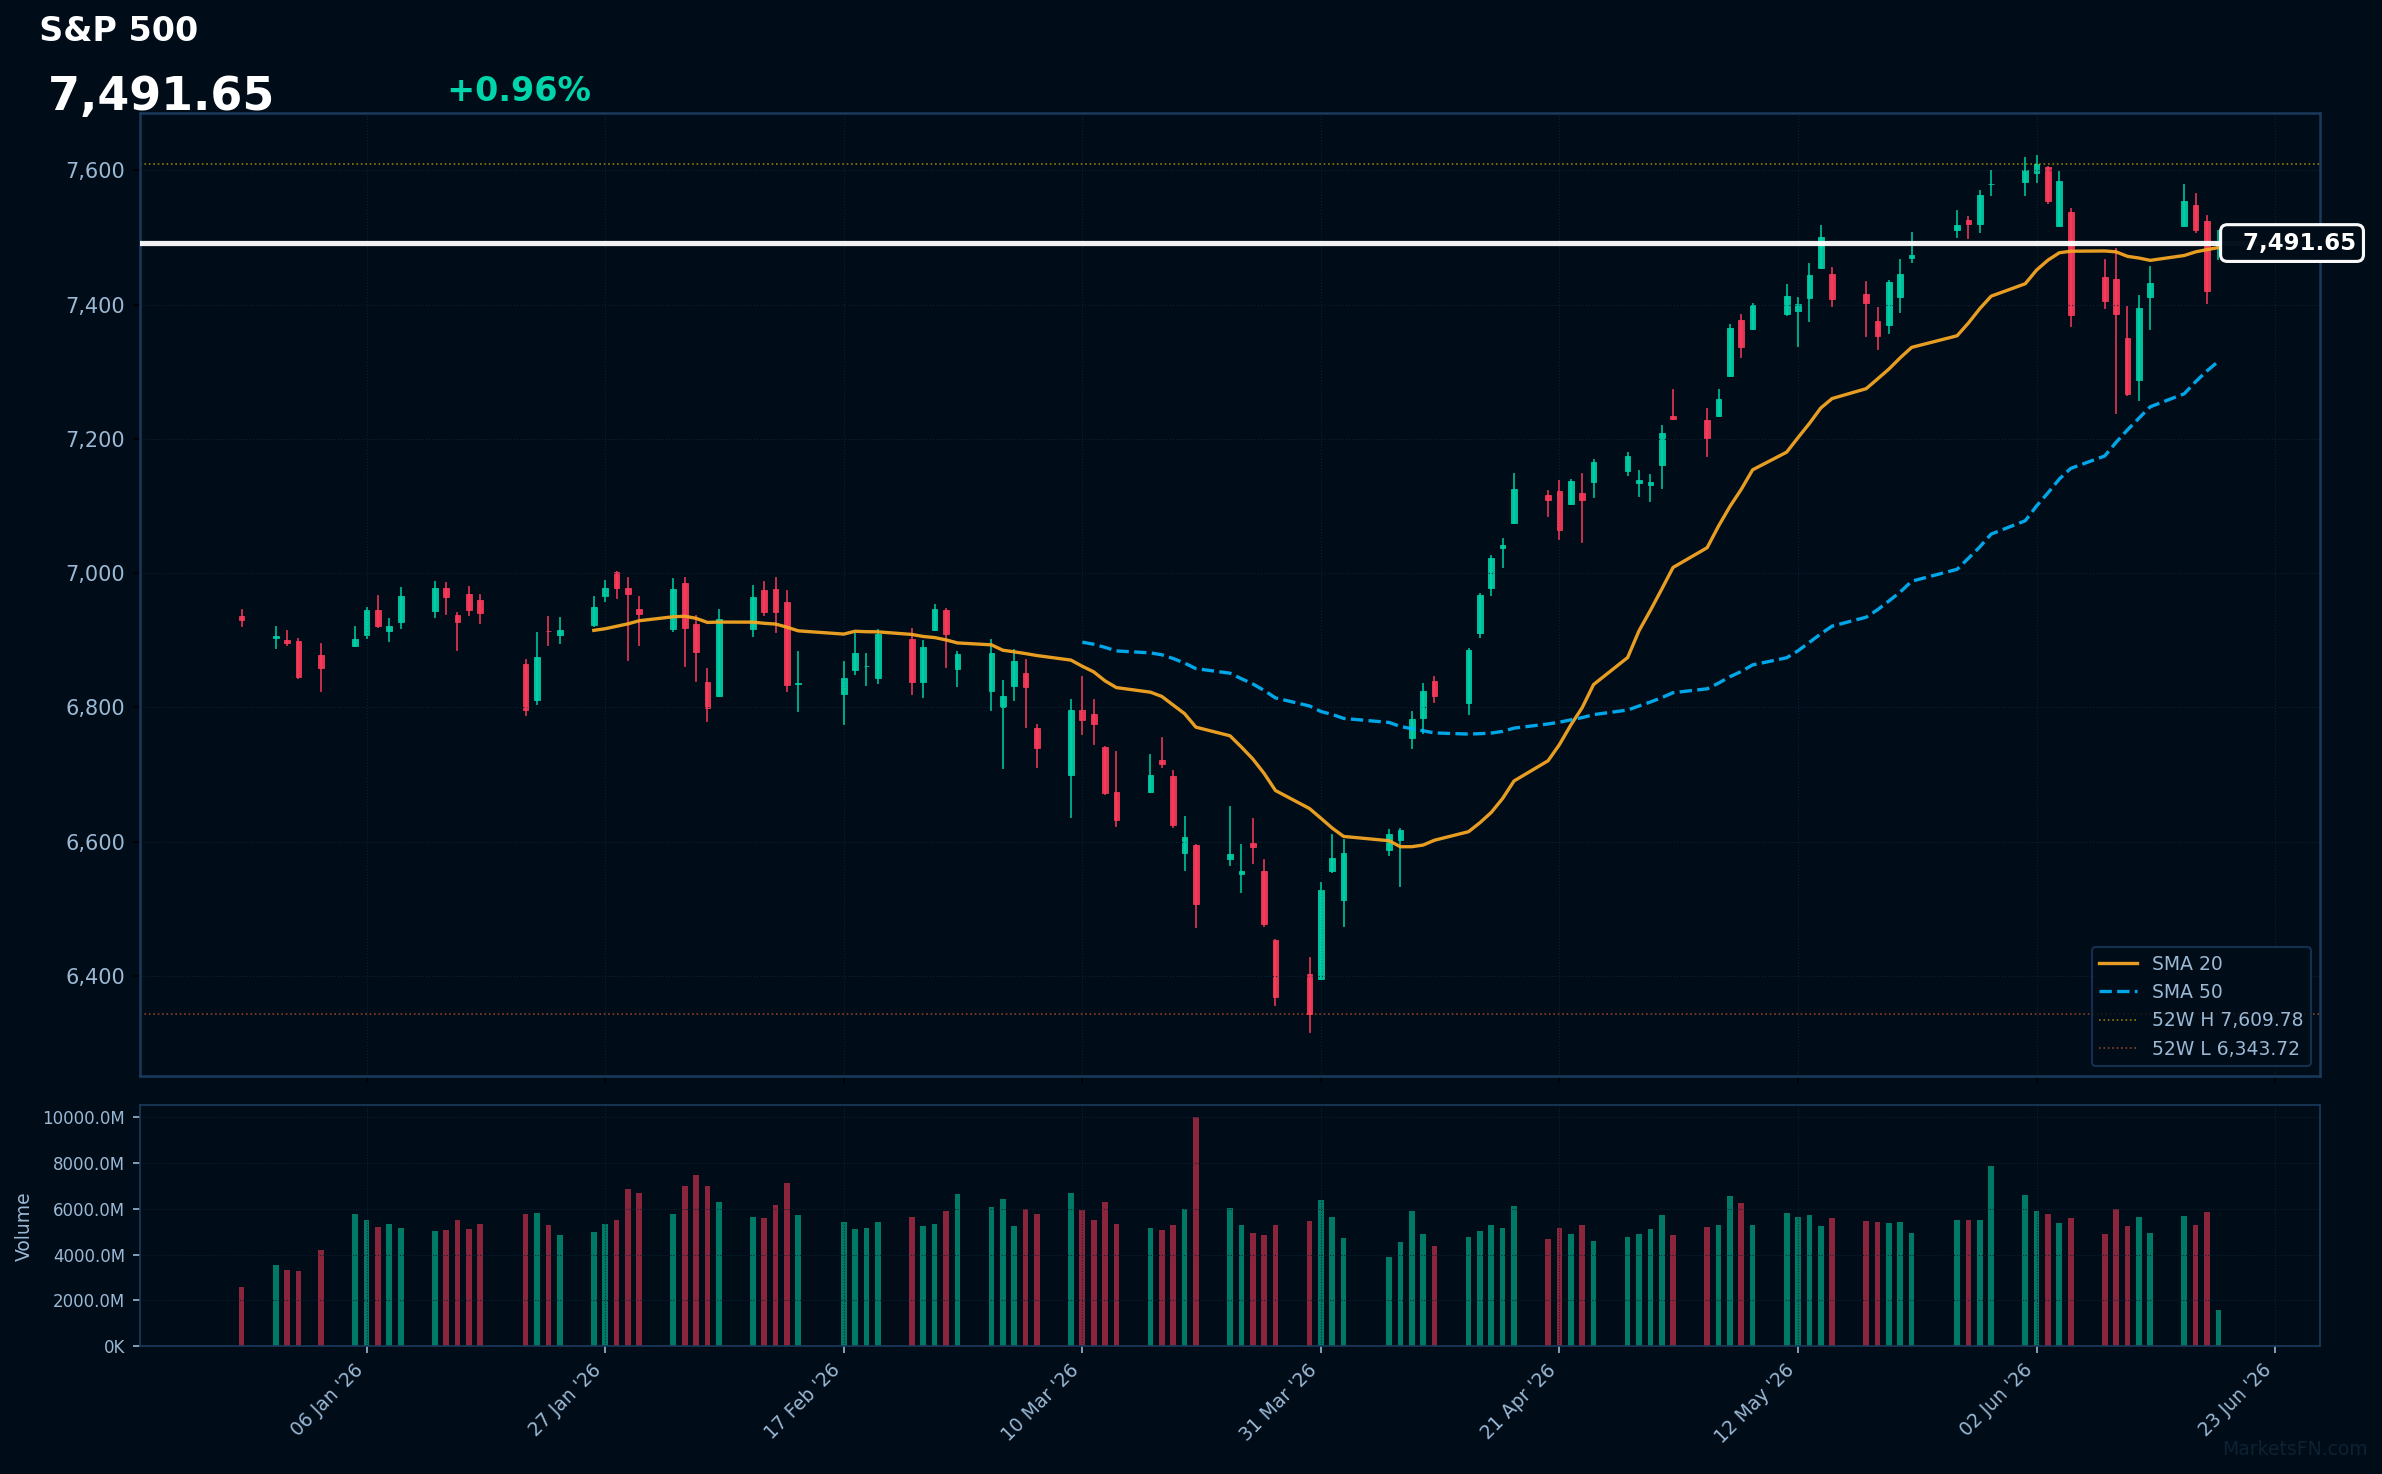Click the vertical Volume axis title

tap(23, 1227)
